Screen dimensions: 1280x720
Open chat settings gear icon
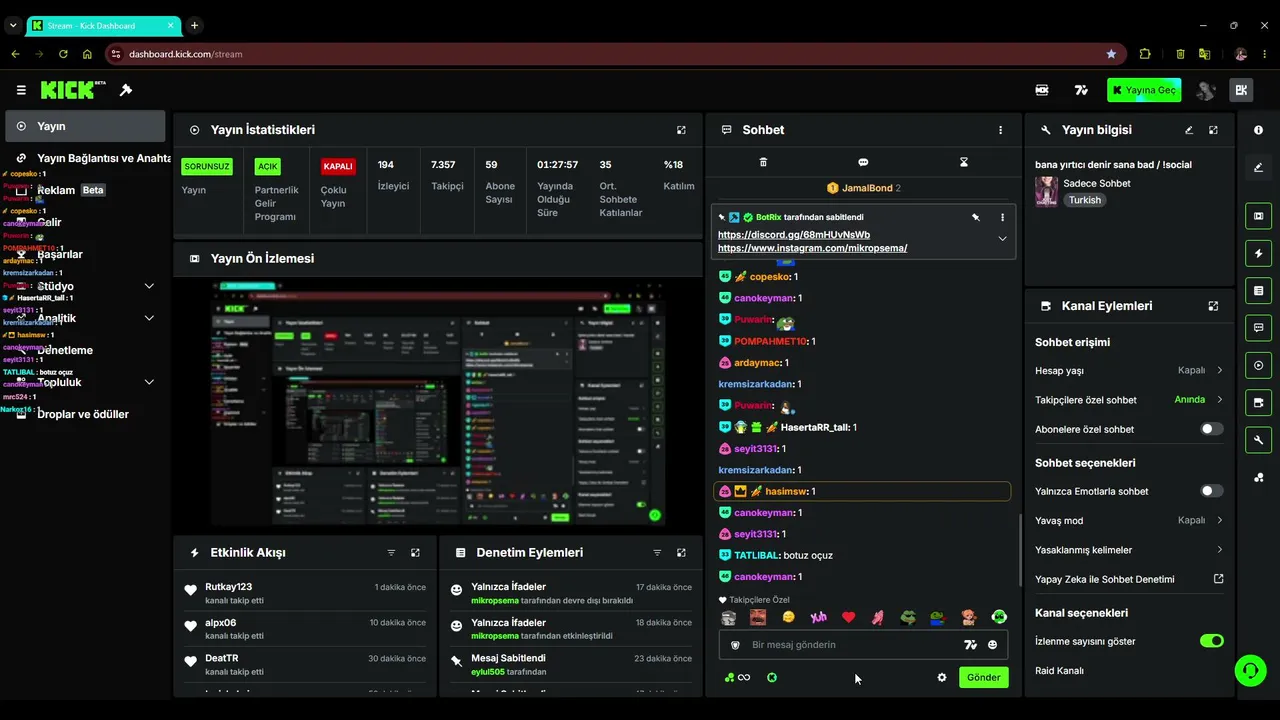pyautogui.click(x=941, y=677)
